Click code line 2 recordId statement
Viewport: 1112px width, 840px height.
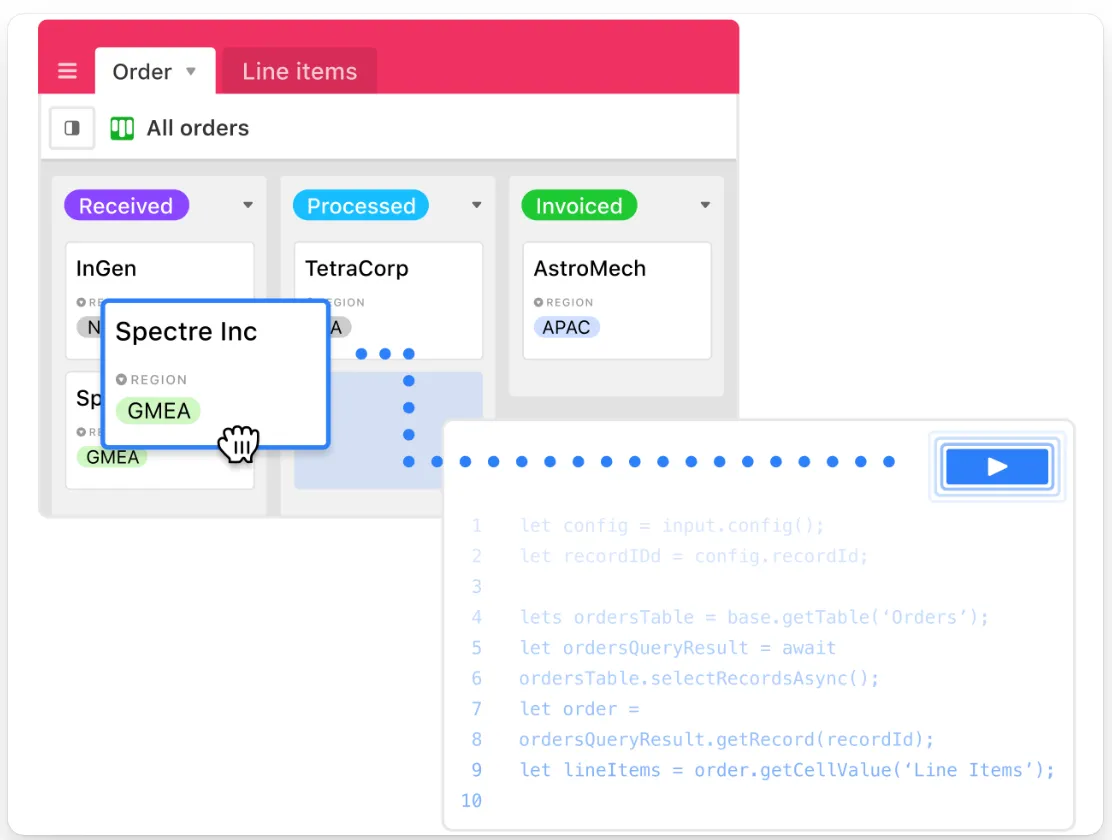[694, 556]
